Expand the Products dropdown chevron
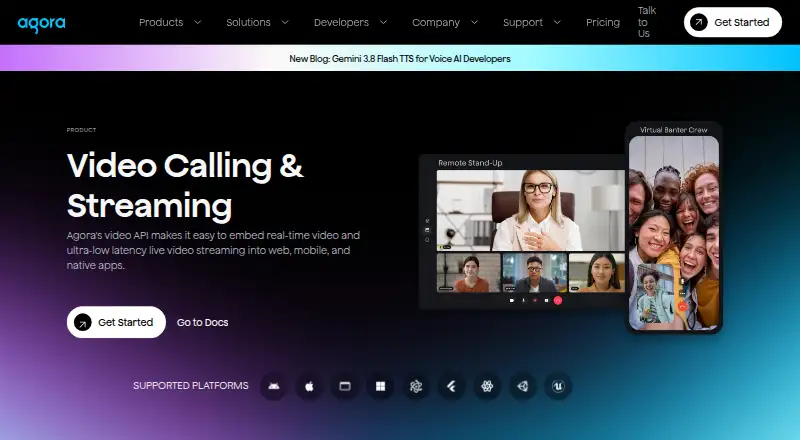Screen dimensions: 800x440 pyautogui.click(x=197, y=22)
